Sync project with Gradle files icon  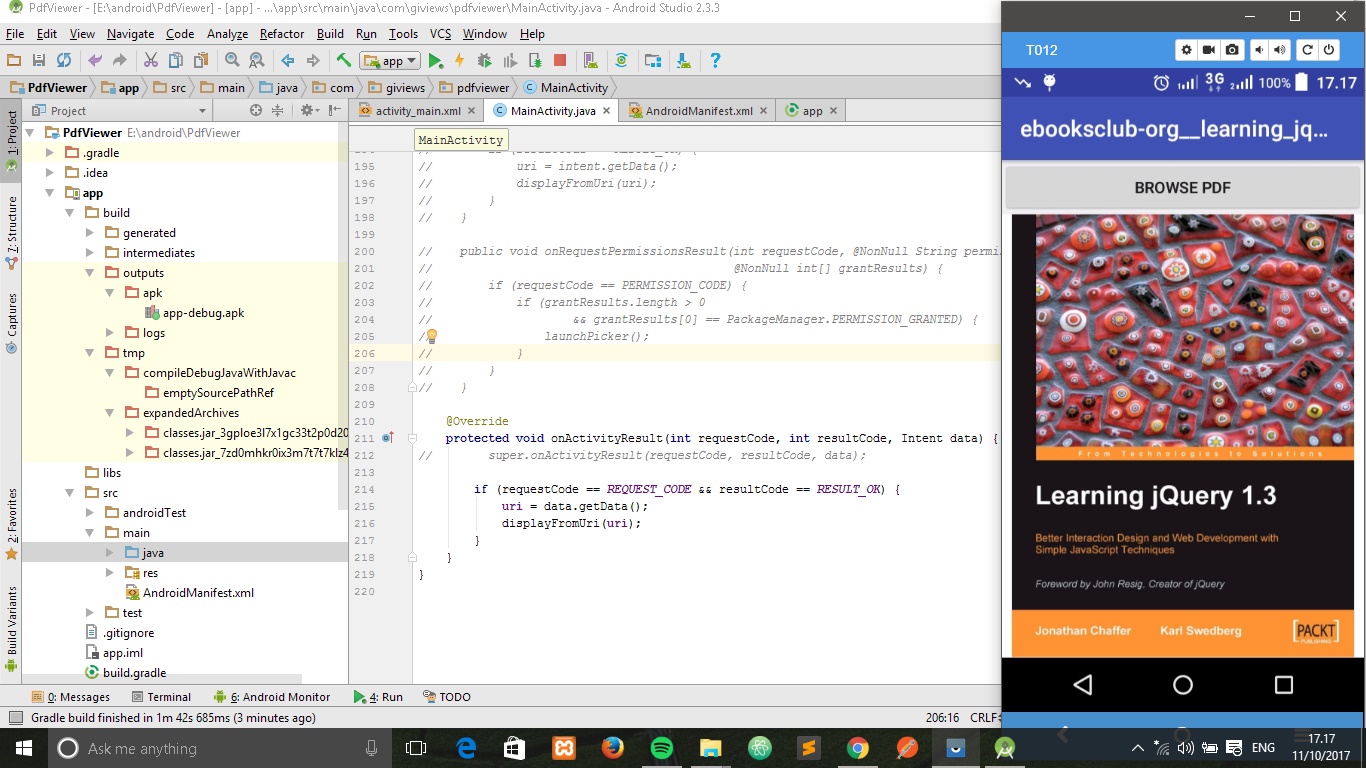coord(621,60)
